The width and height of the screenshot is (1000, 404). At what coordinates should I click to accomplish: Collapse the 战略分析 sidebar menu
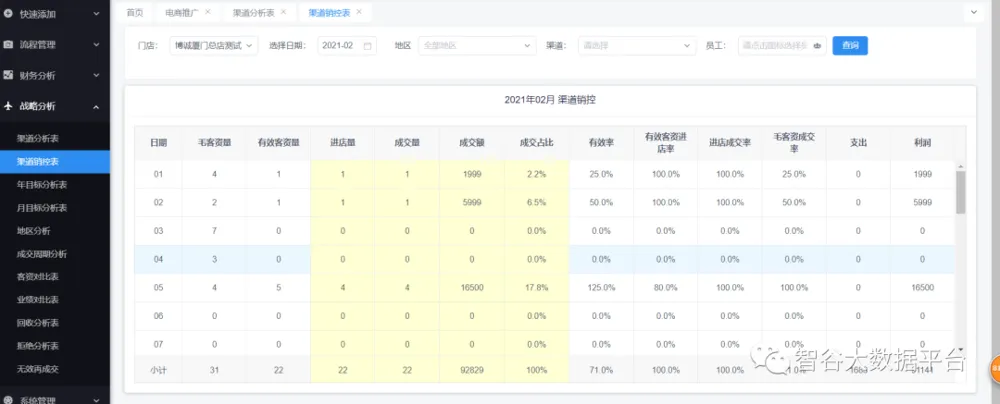pyautogui.click(x=96, y=106)
